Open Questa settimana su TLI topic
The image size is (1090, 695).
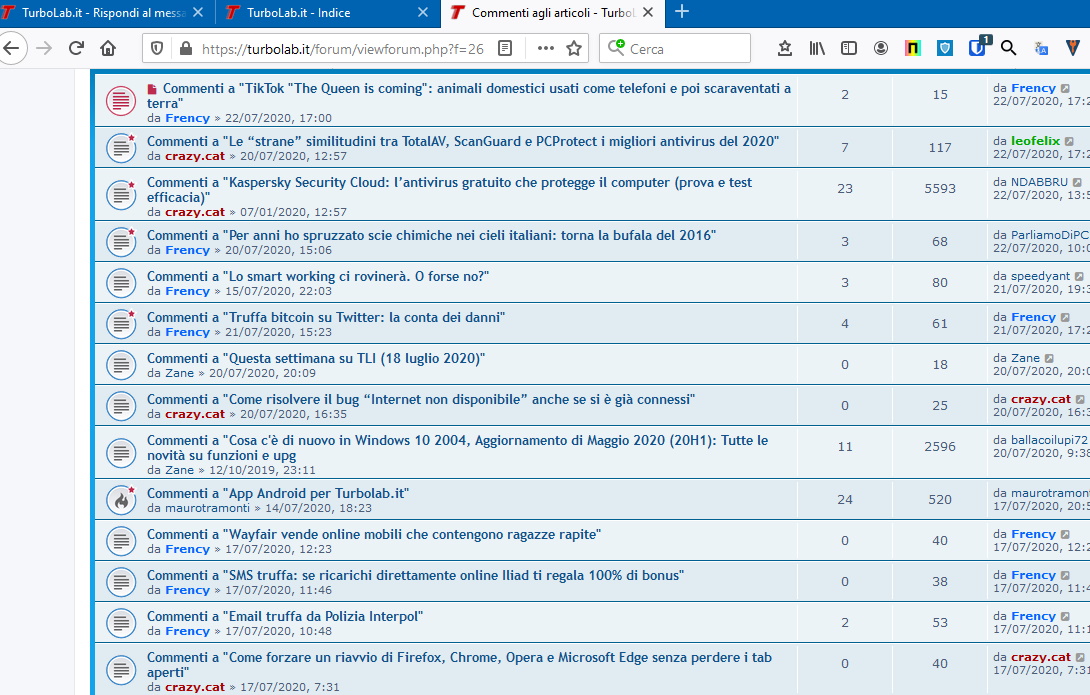tap(316, 358)
